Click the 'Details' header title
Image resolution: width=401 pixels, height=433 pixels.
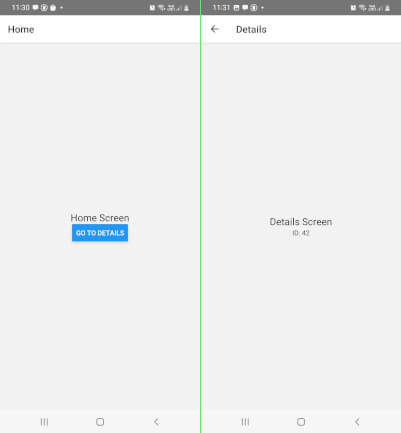tap(251, 29)
